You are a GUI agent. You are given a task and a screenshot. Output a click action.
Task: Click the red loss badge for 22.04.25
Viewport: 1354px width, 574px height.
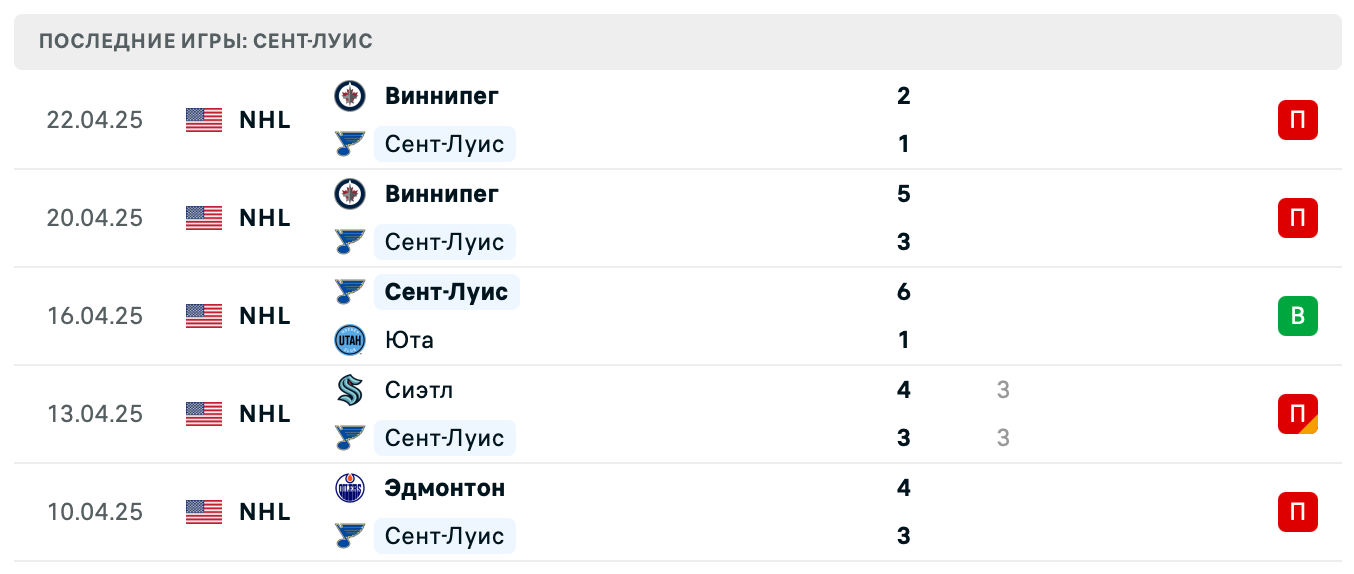coord(1298,120)
